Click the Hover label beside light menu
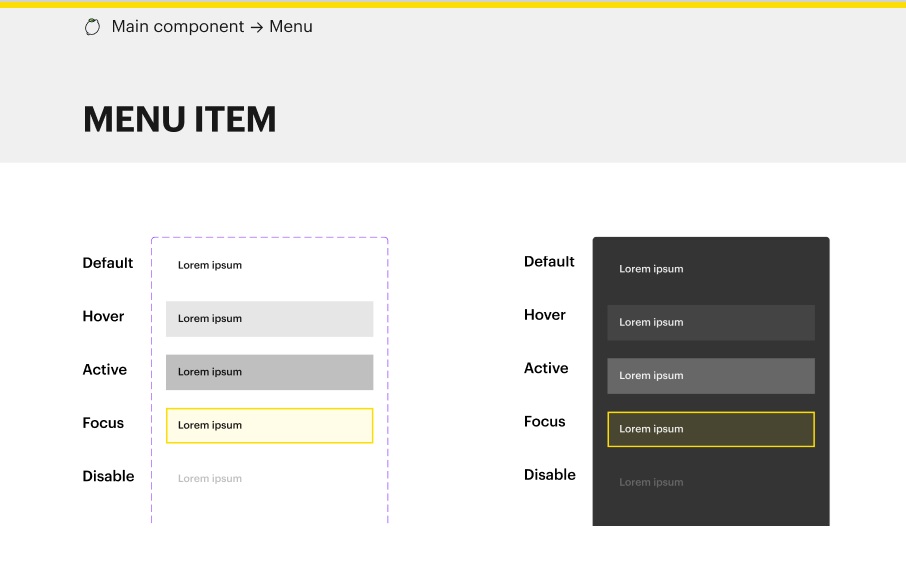Viewport: 906px width, 569px height. pos(103,316)
